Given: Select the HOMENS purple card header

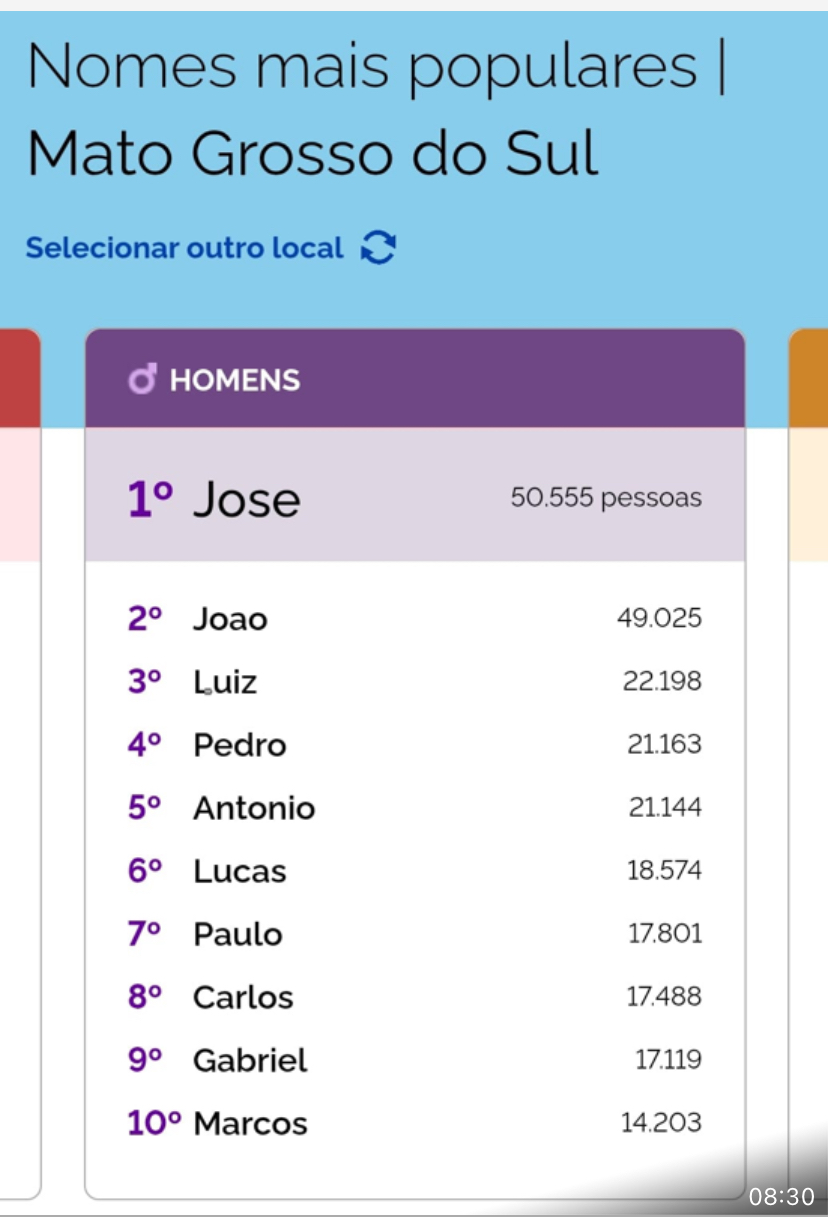Looking at the screenshot, I should click(415, 379).
